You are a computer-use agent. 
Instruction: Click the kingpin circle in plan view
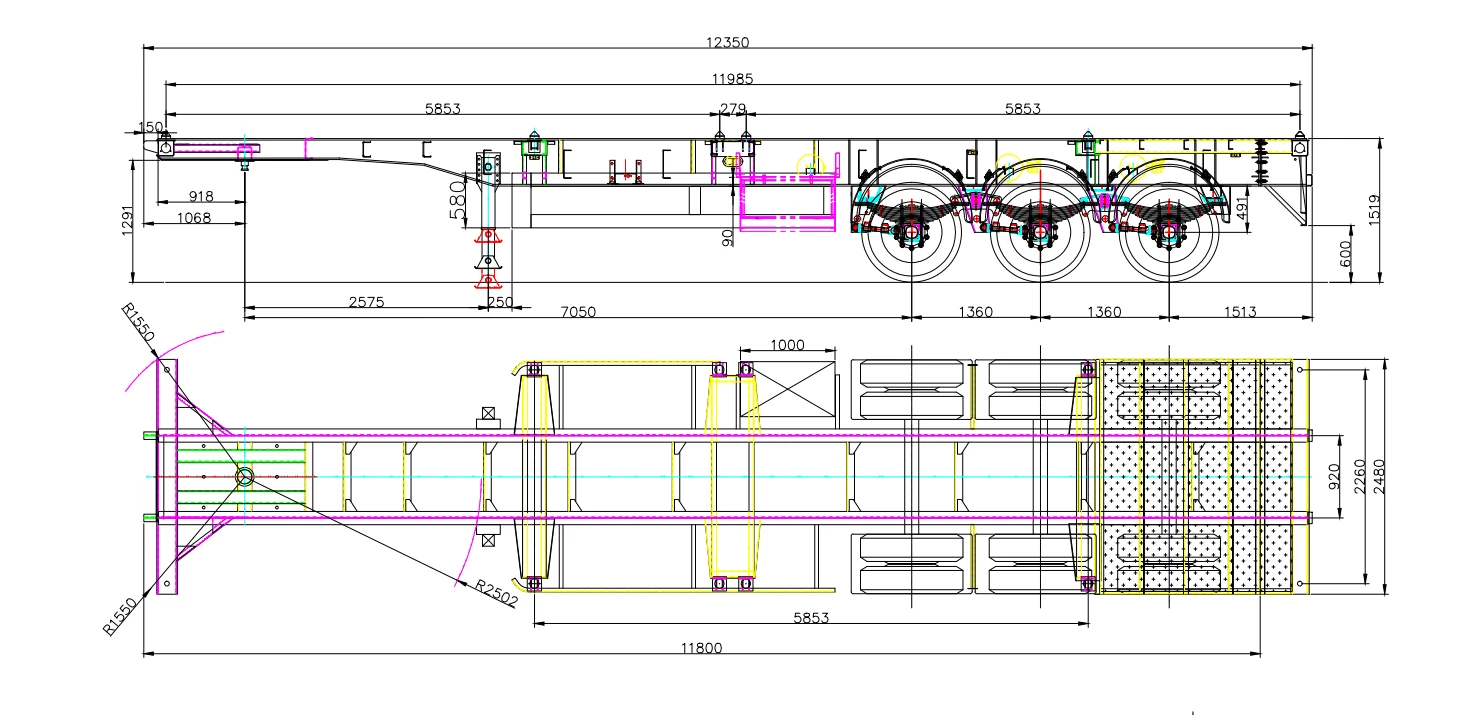pos(245,477)
